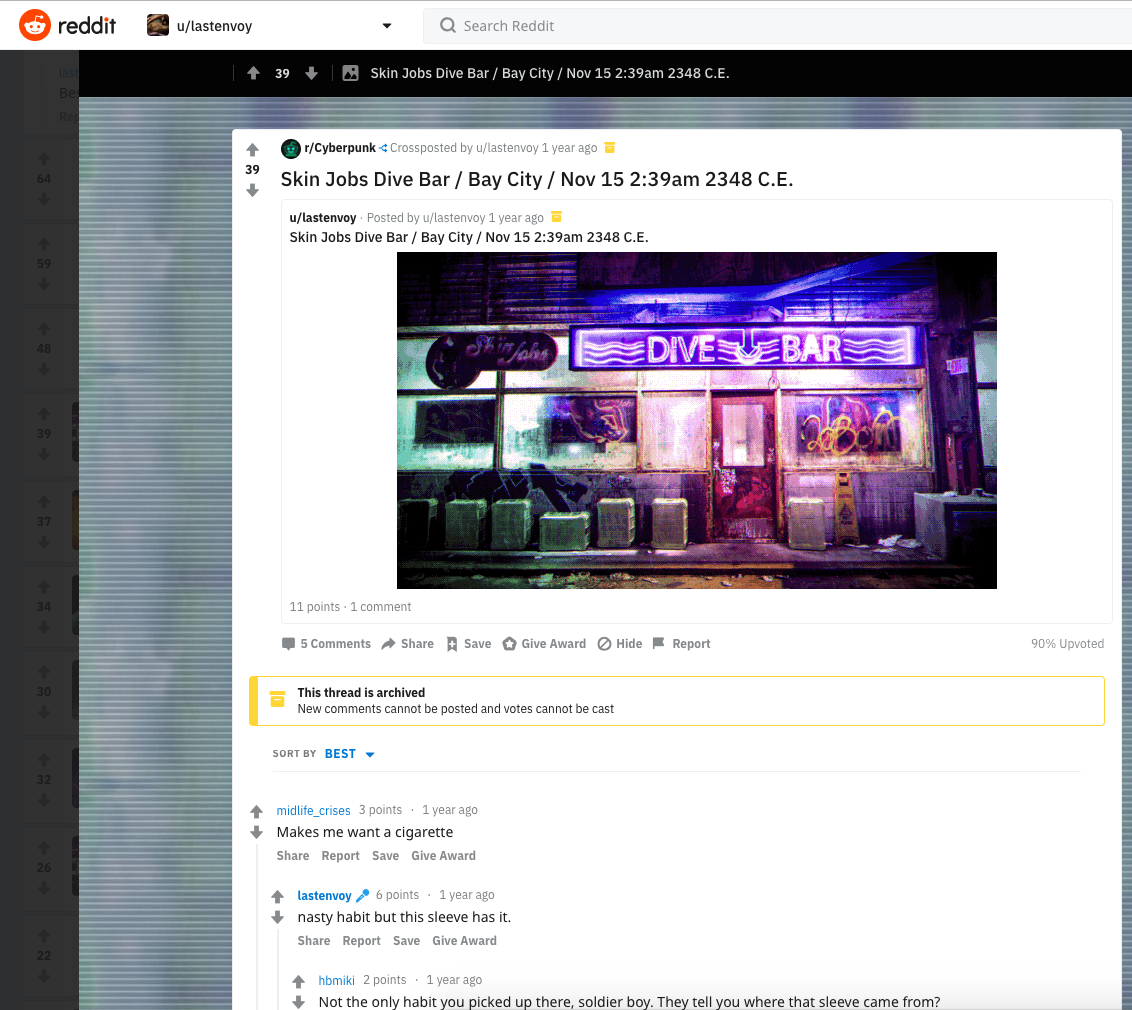
Task: Upvote post in the black header bar
Action: [x=253, y=73]
